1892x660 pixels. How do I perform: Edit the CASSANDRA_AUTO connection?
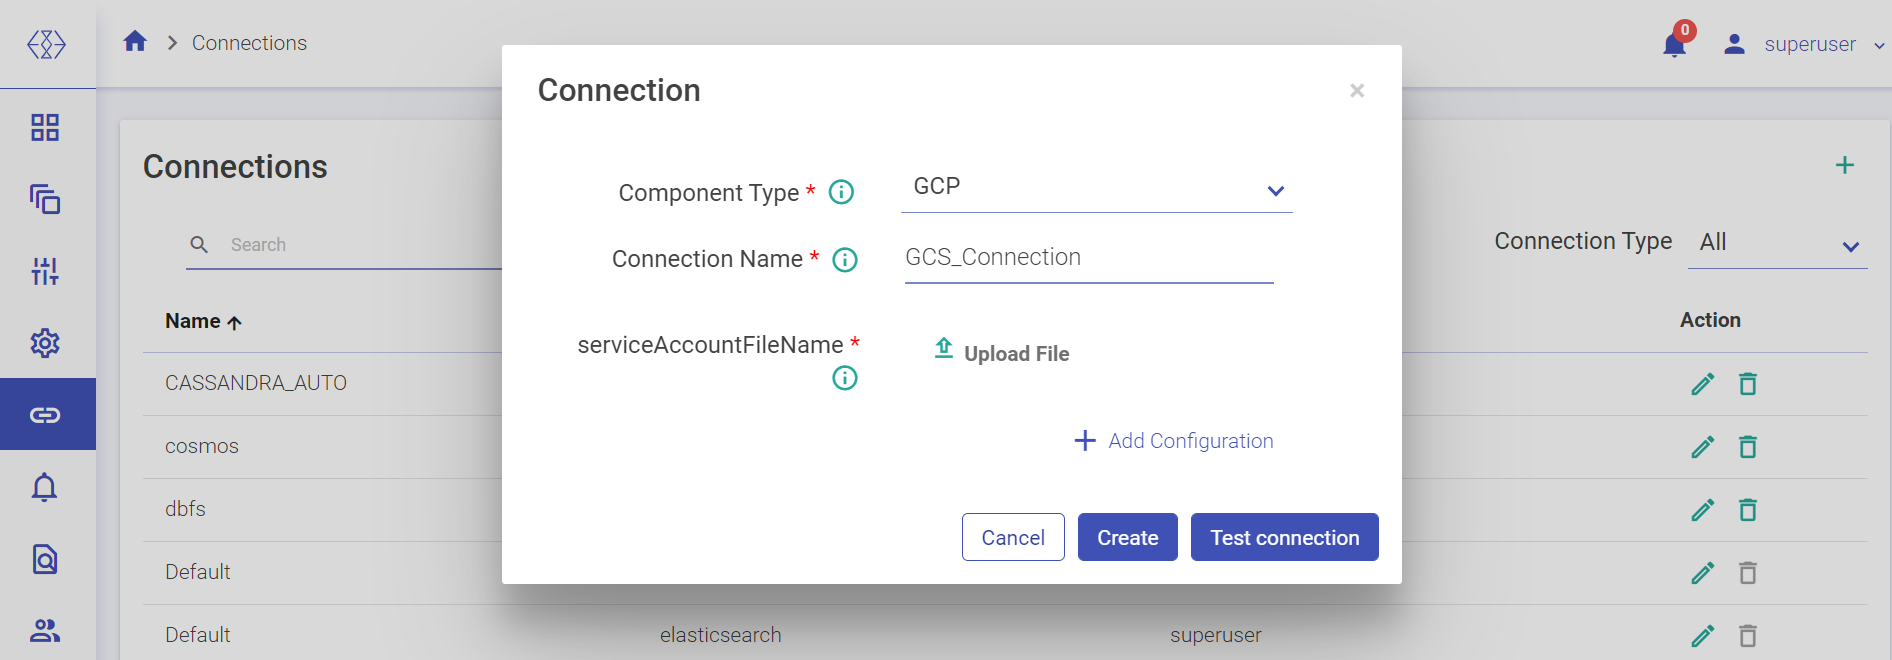point(1703,384)
